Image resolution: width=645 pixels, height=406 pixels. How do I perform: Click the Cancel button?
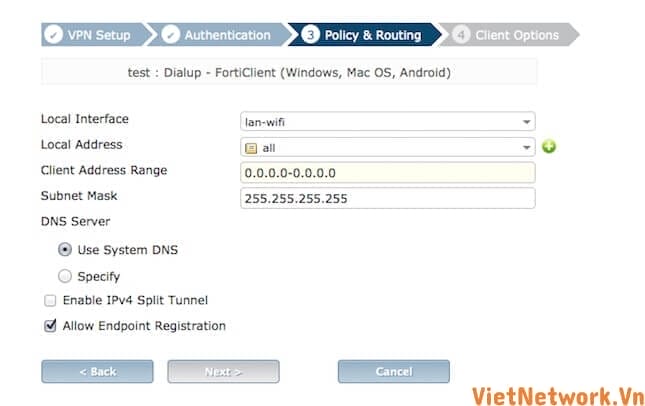(394, 371)
